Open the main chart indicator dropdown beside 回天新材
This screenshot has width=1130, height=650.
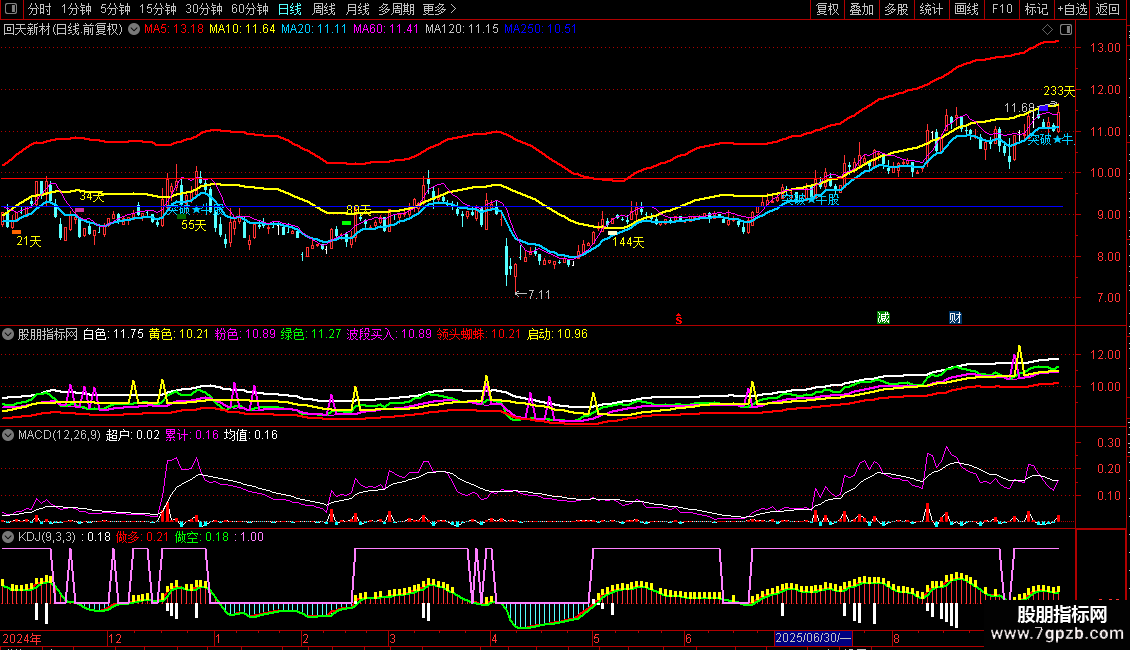point(134,30)
